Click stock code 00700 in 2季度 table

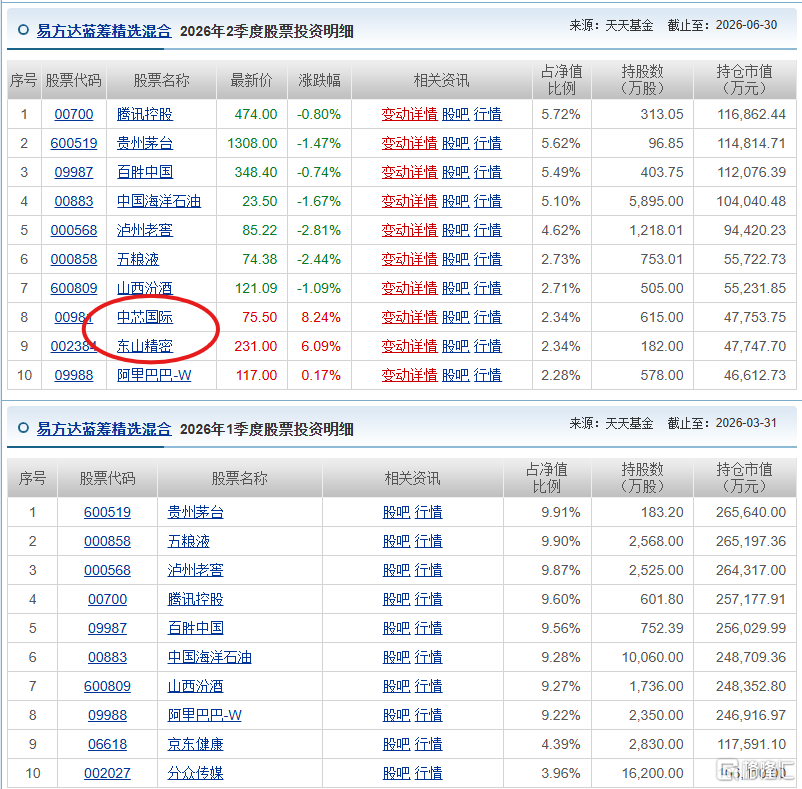[x=74, y=114]
